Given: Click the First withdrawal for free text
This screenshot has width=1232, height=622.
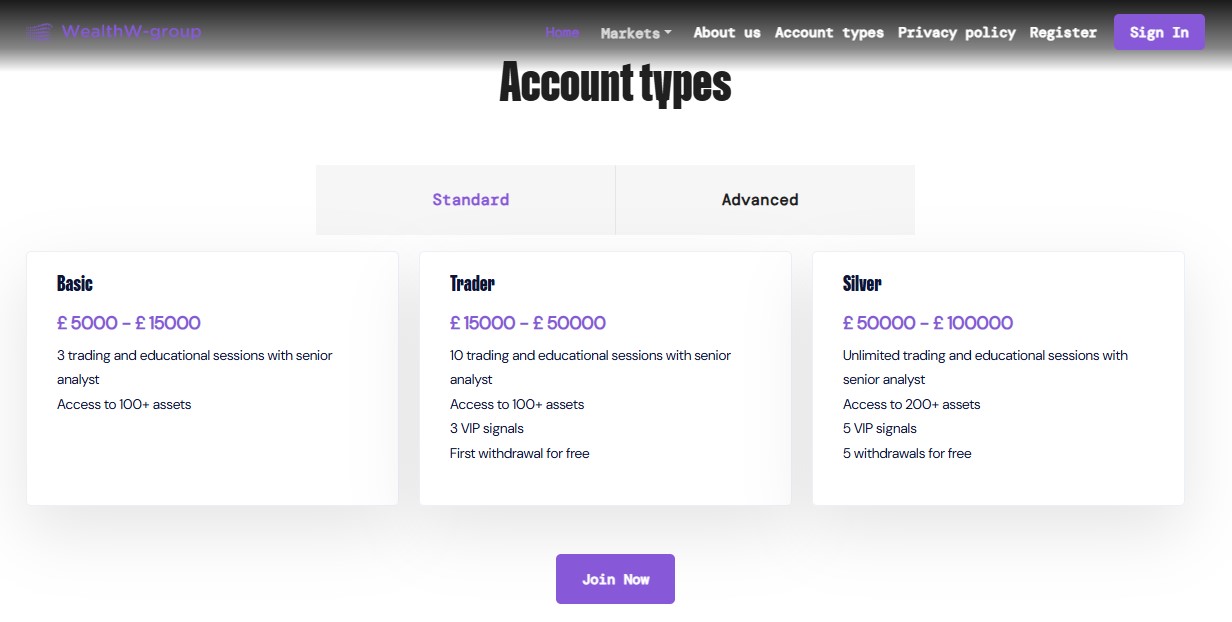Looking at the screenshot, I should click(520, 453).
